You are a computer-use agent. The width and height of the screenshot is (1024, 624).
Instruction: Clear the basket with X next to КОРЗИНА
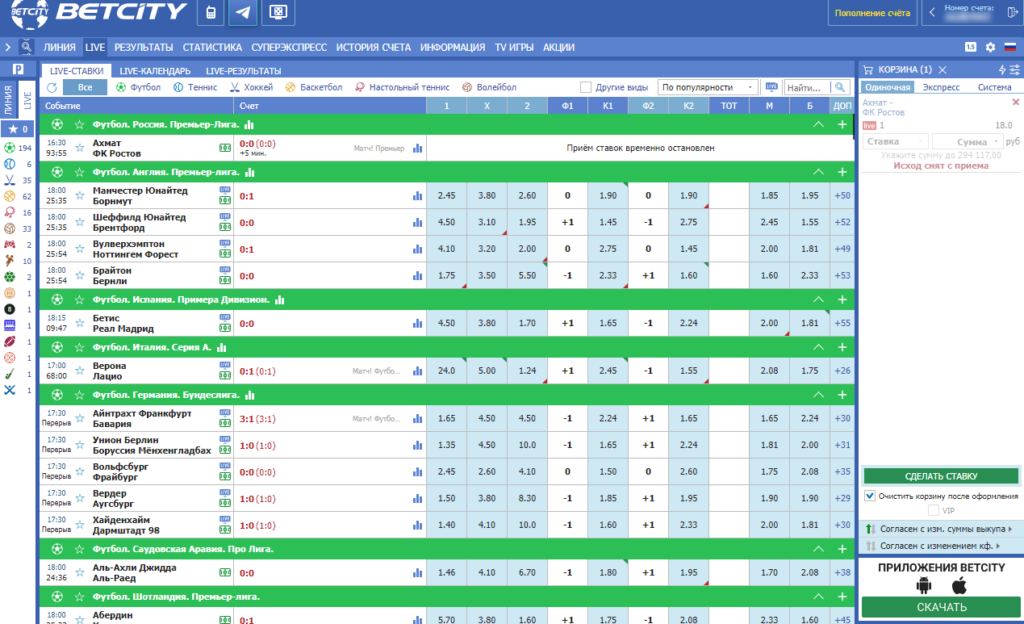click(942, 70)
